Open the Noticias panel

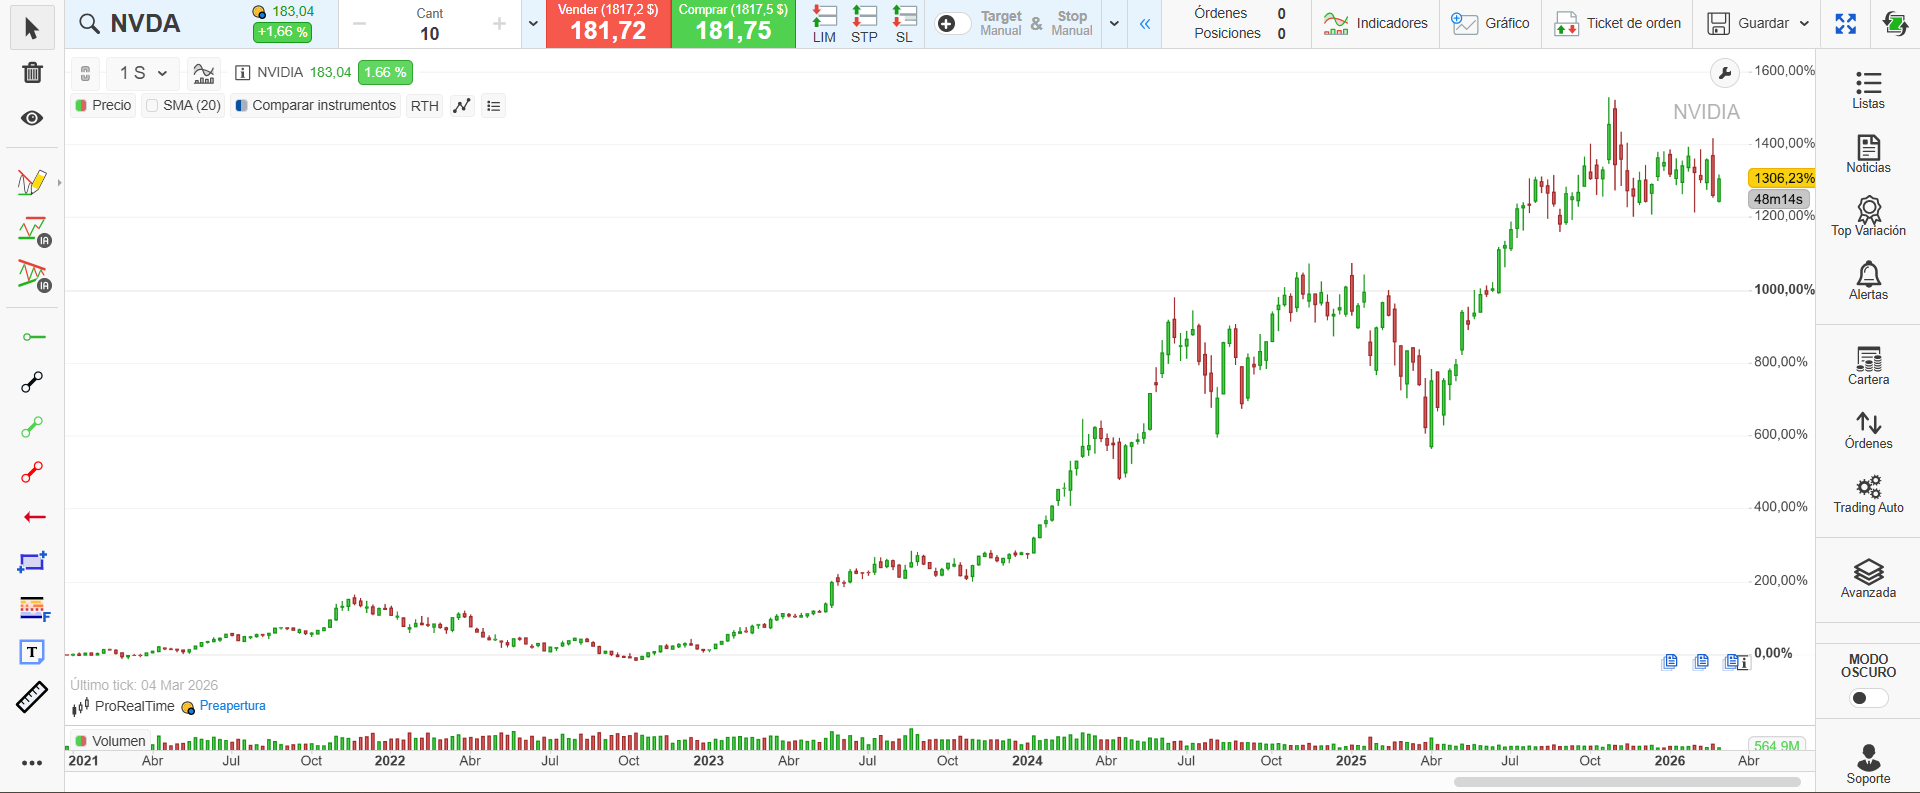click(x=1868, y=154)
